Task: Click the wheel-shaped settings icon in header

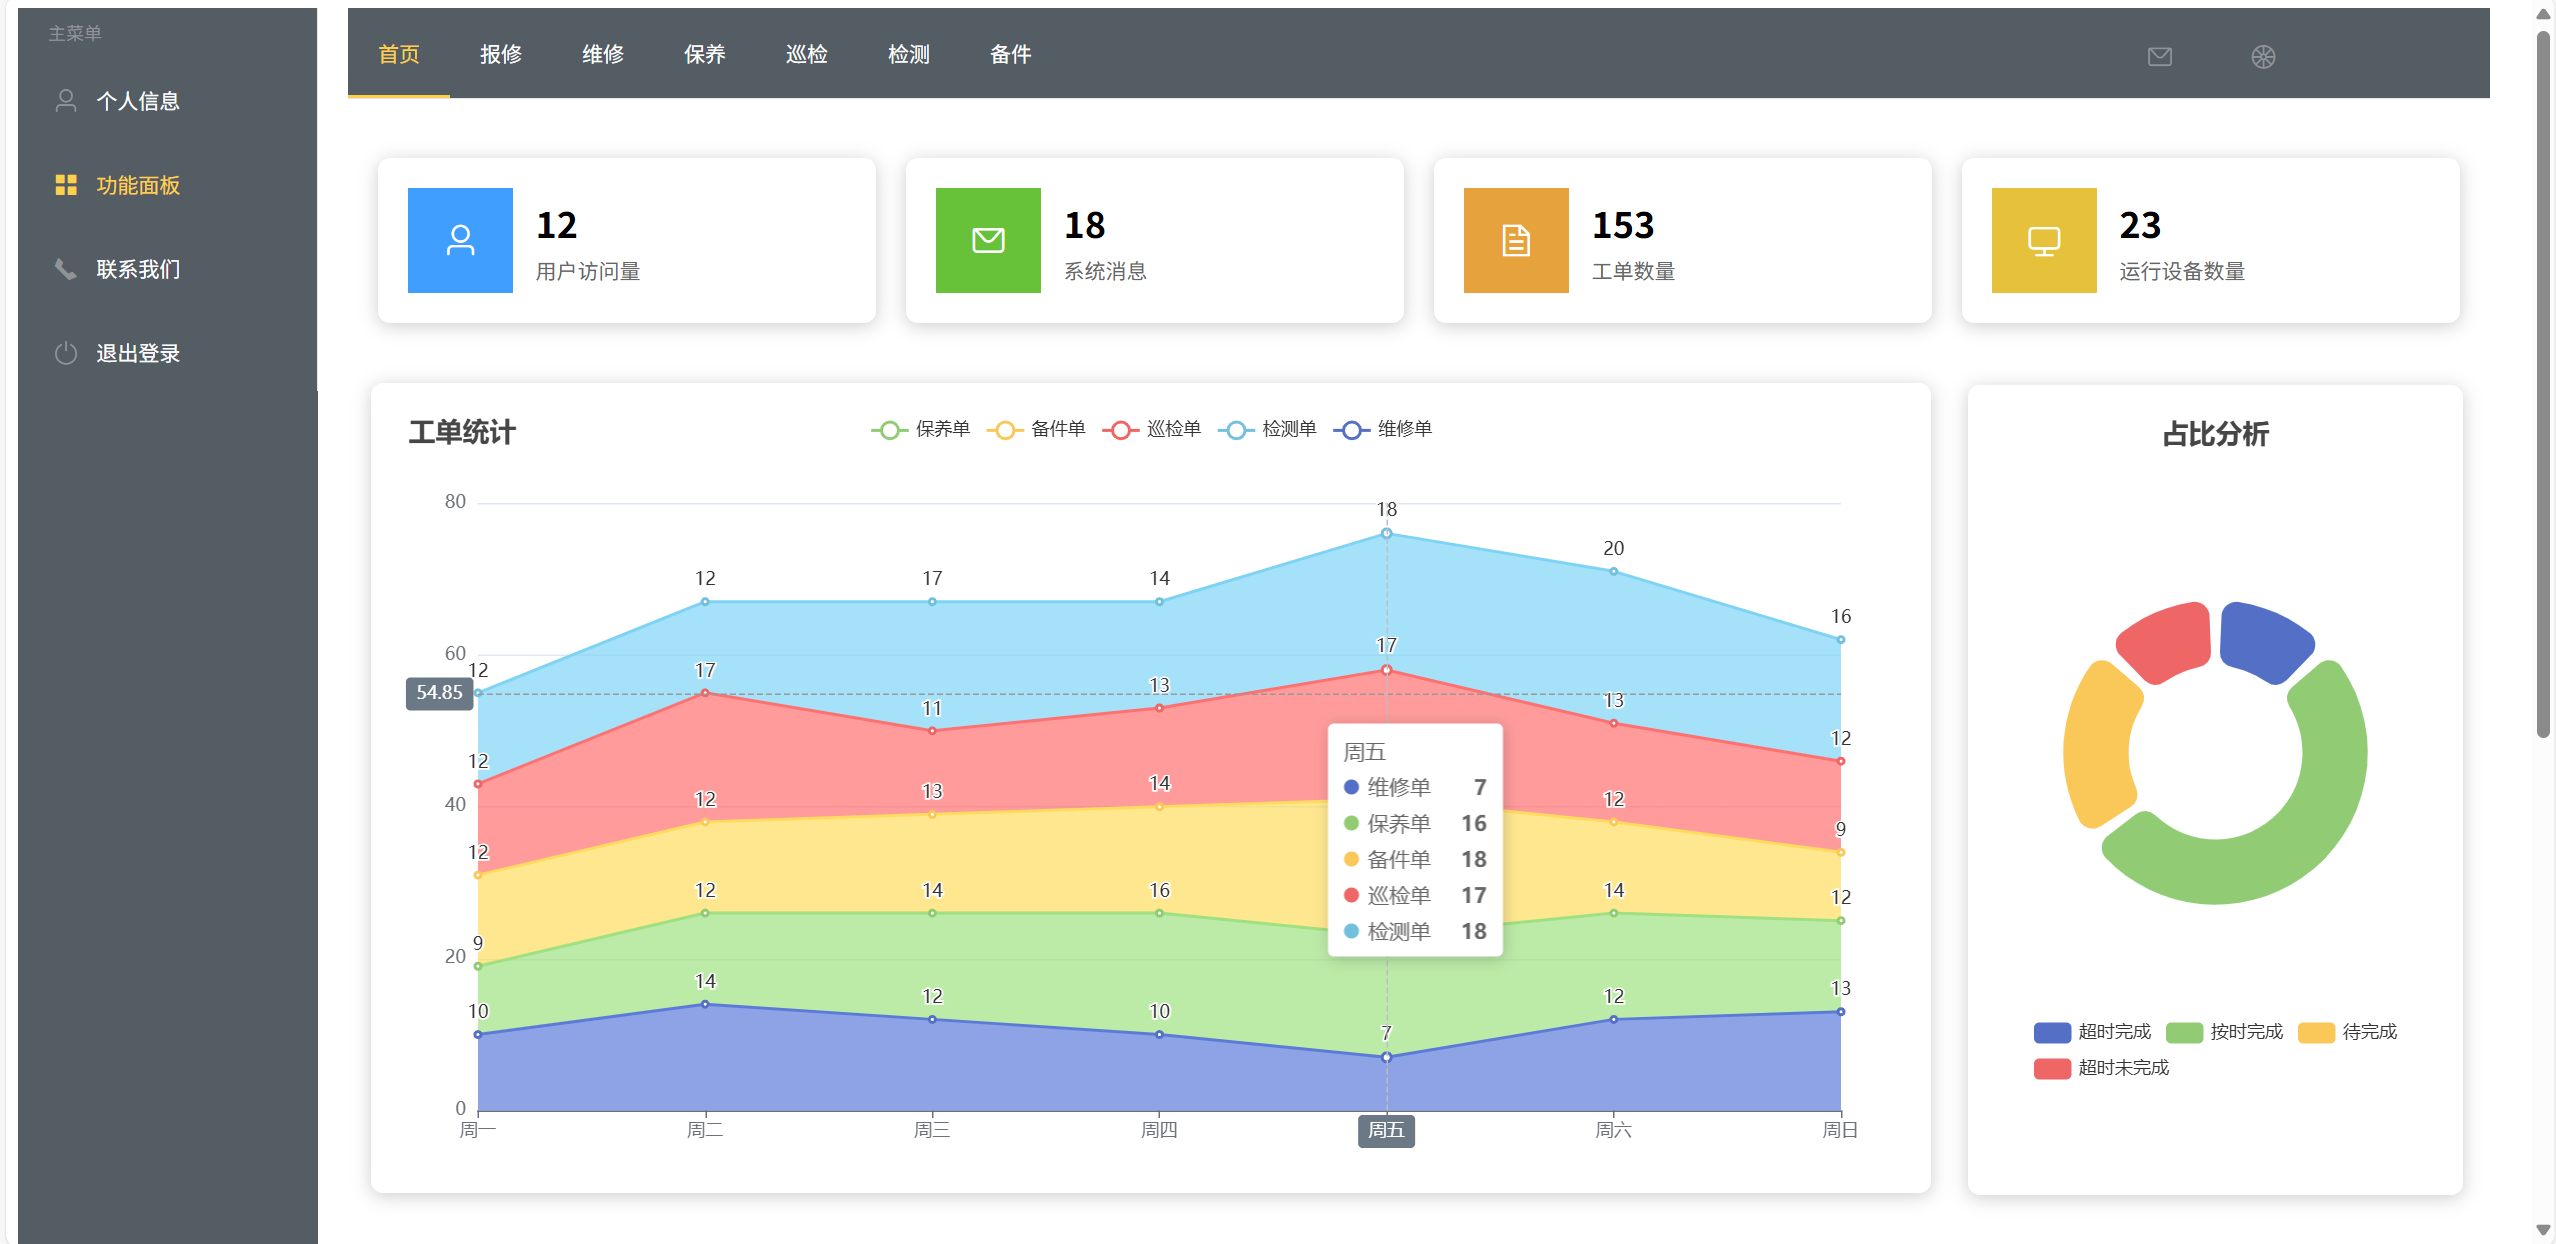Action: pyautogui.click(x=2263, y=57)
